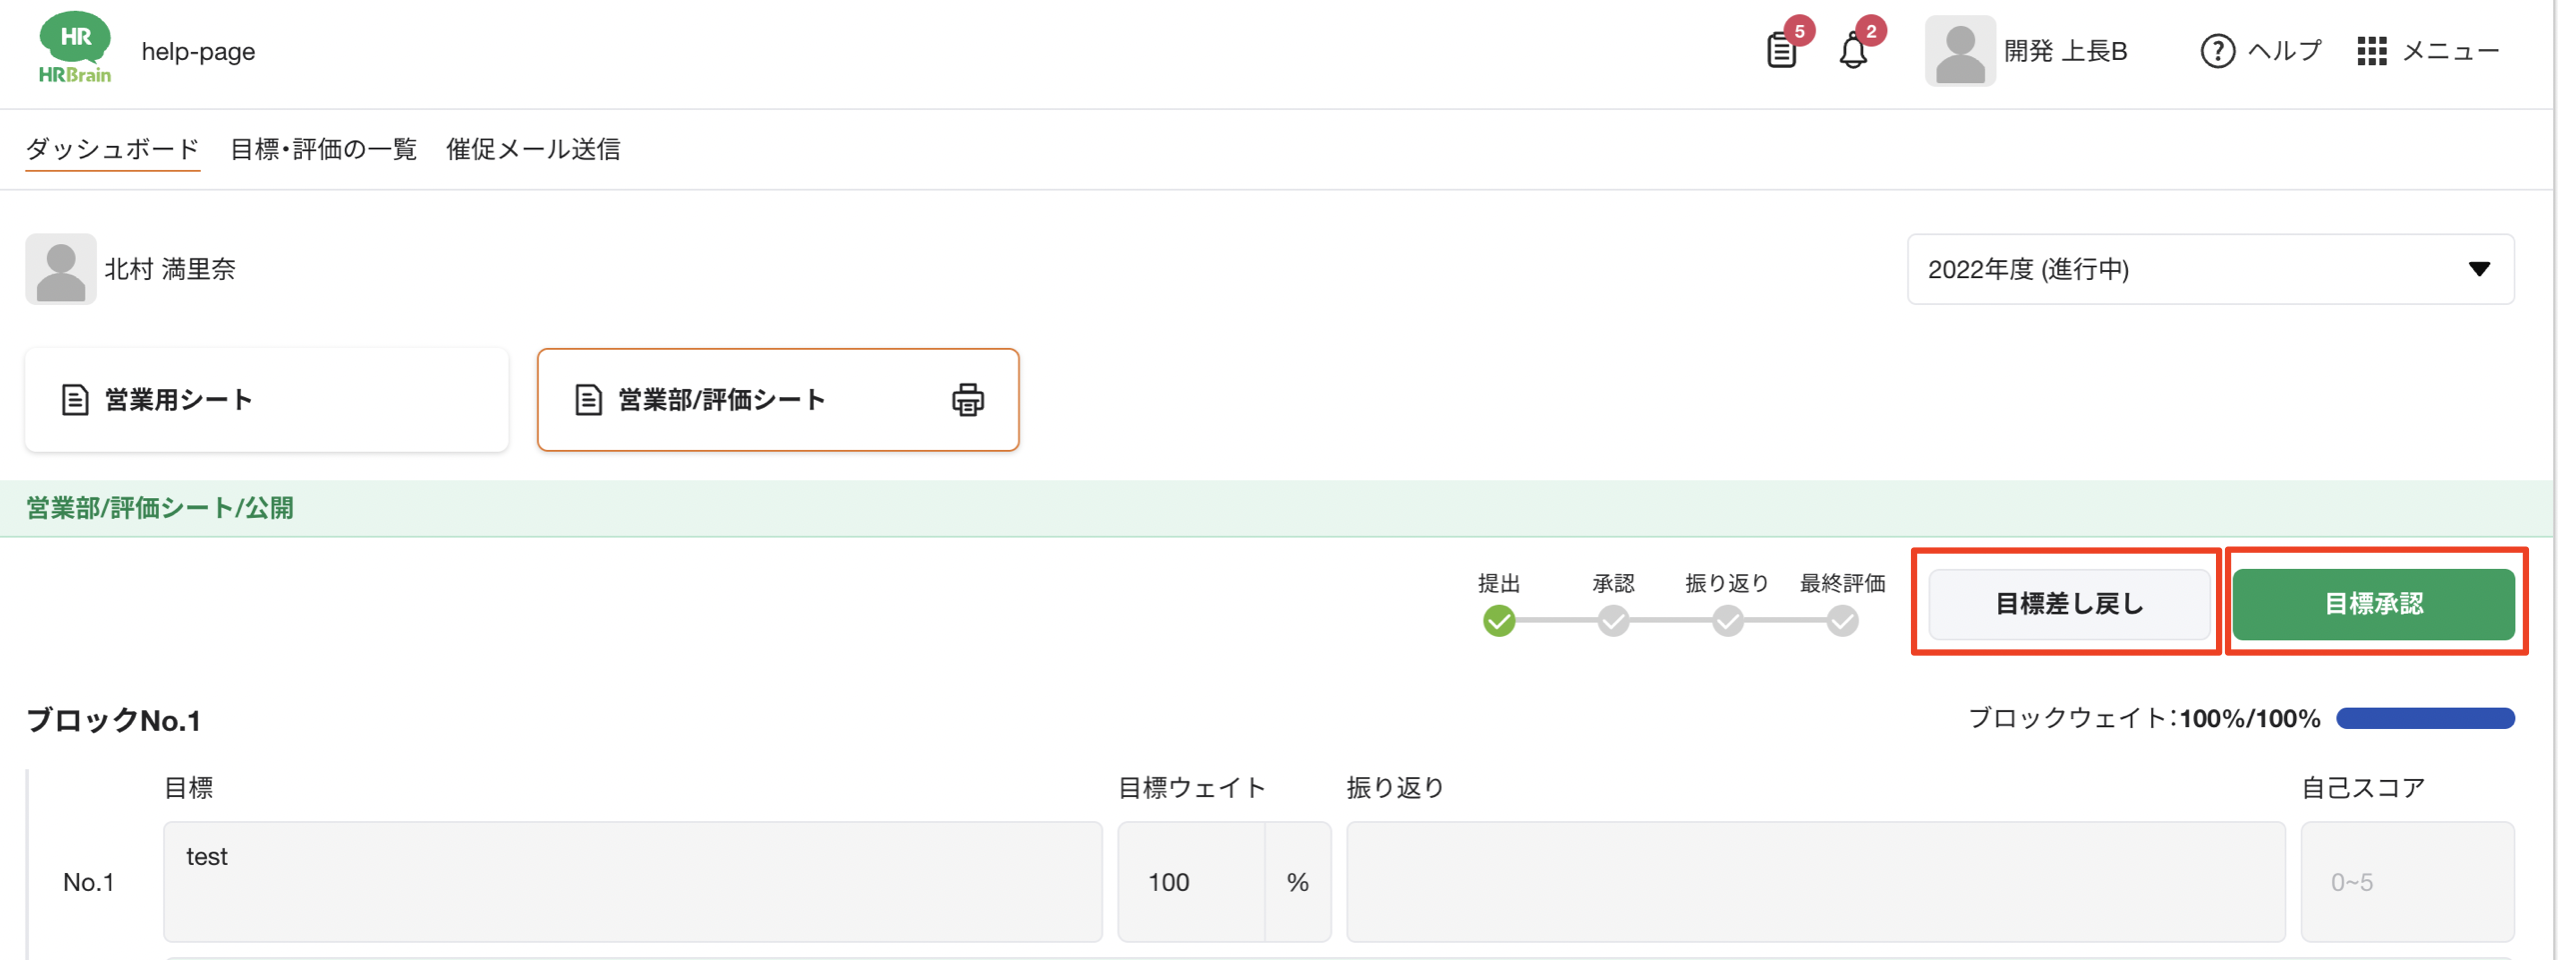Select the ダッシュボード tab
Viewport: 2558px width, 960px height.
[112, 150]
